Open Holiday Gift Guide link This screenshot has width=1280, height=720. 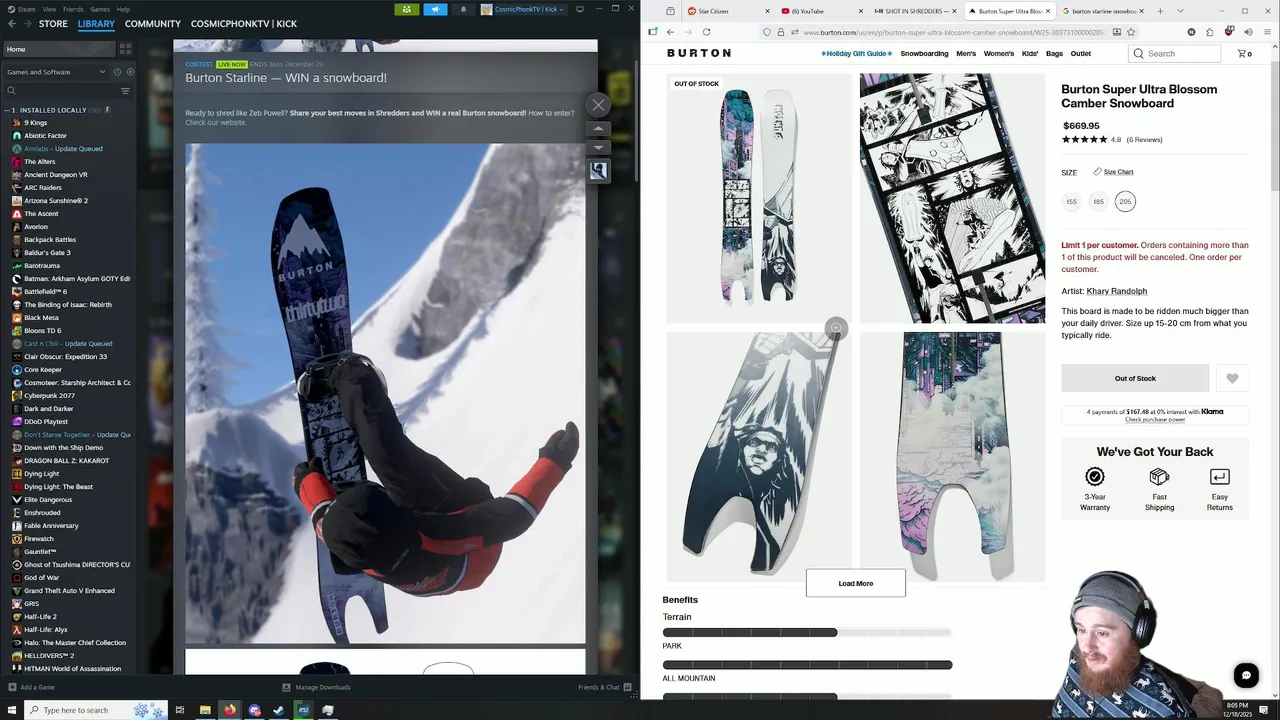[x=856, y=53]
